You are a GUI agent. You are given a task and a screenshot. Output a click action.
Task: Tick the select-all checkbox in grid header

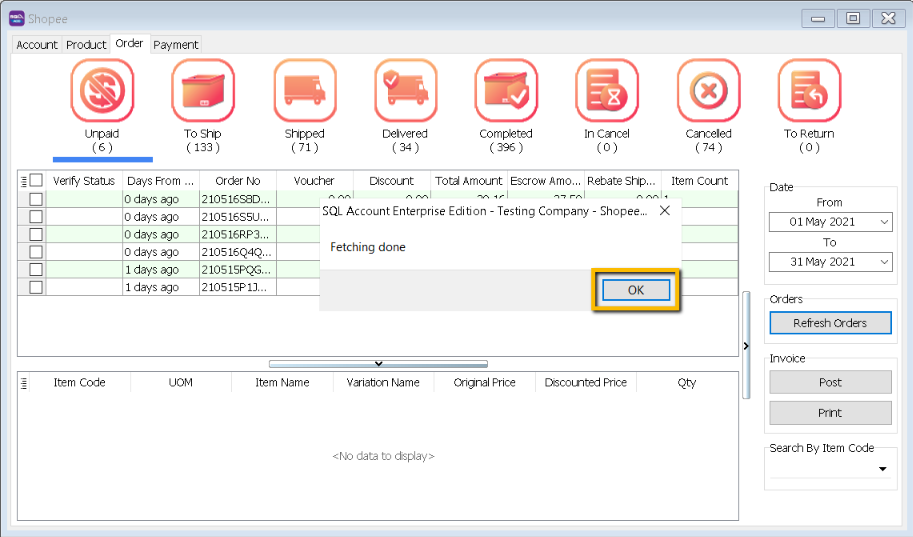[36, 181]
